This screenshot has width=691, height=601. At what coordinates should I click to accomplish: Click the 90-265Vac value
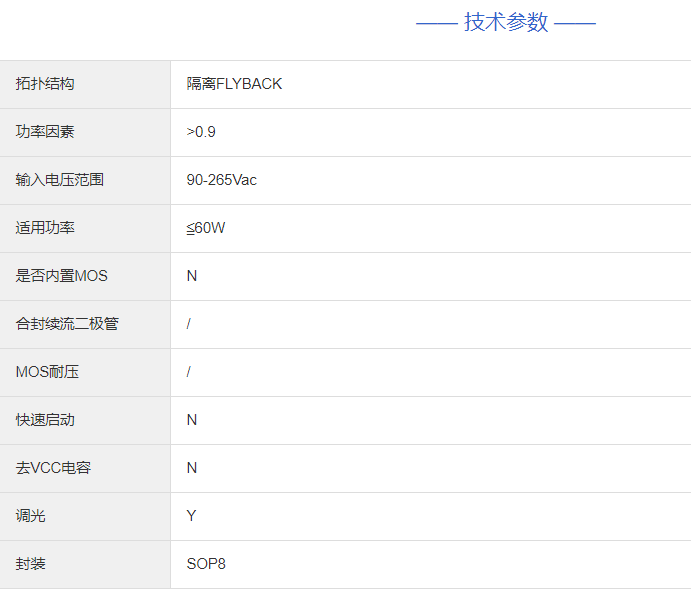tap(221, 180)
